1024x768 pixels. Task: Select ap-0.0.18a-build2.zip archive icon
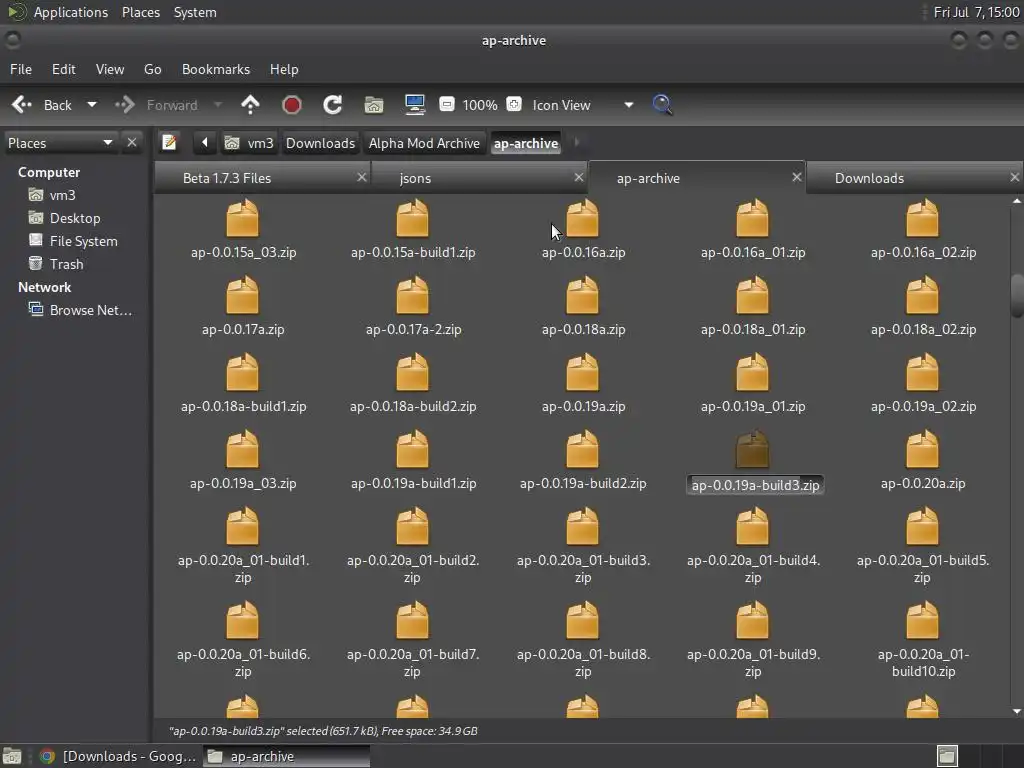(x=413, y=372)
